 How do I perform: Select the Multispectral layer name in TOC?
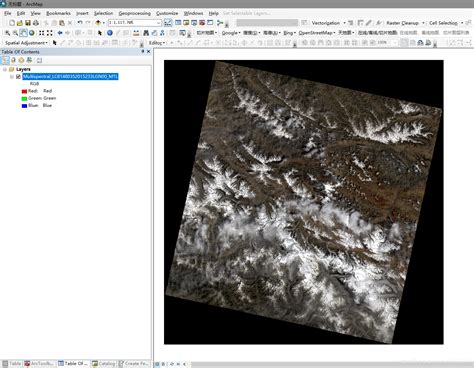70,77
